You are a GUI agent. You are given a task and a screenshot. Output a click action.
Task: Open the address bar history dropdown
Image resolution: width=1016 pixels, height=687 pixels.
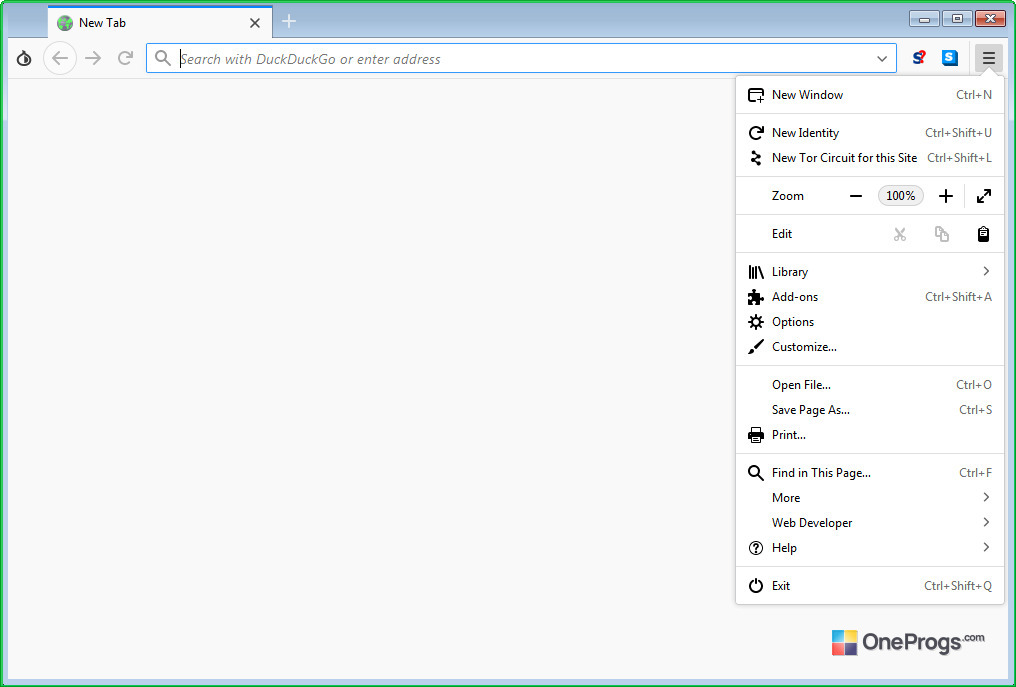882,59
